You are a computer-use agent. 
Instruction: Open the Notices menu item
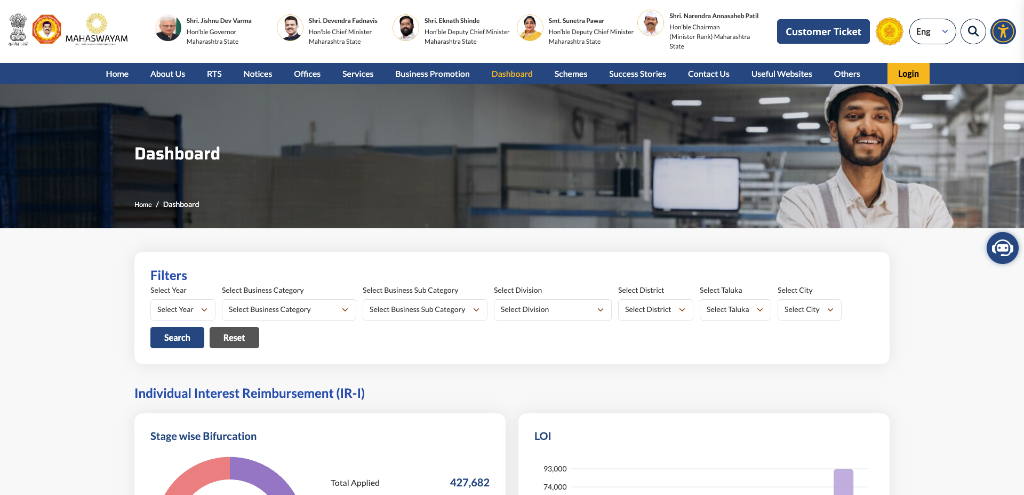coord(258,74)
